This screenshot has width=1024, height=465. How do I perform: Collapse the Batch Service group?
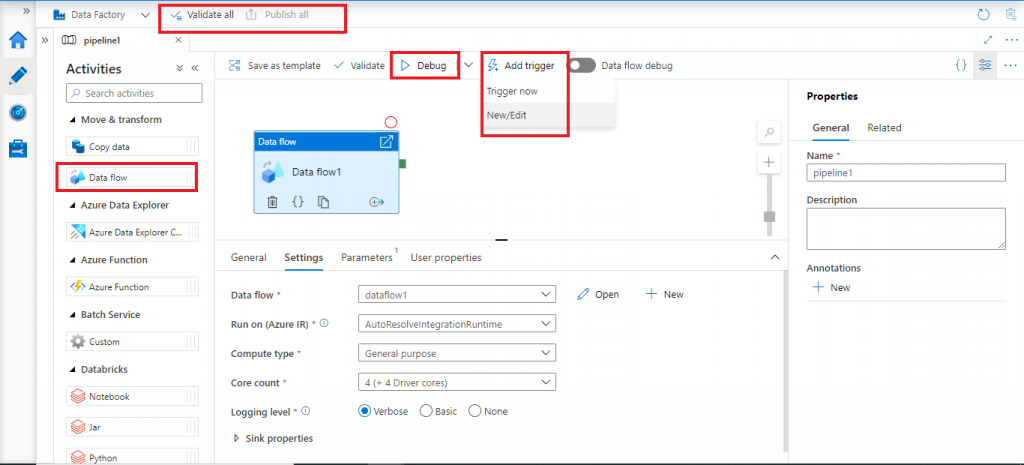click(71, 315)
